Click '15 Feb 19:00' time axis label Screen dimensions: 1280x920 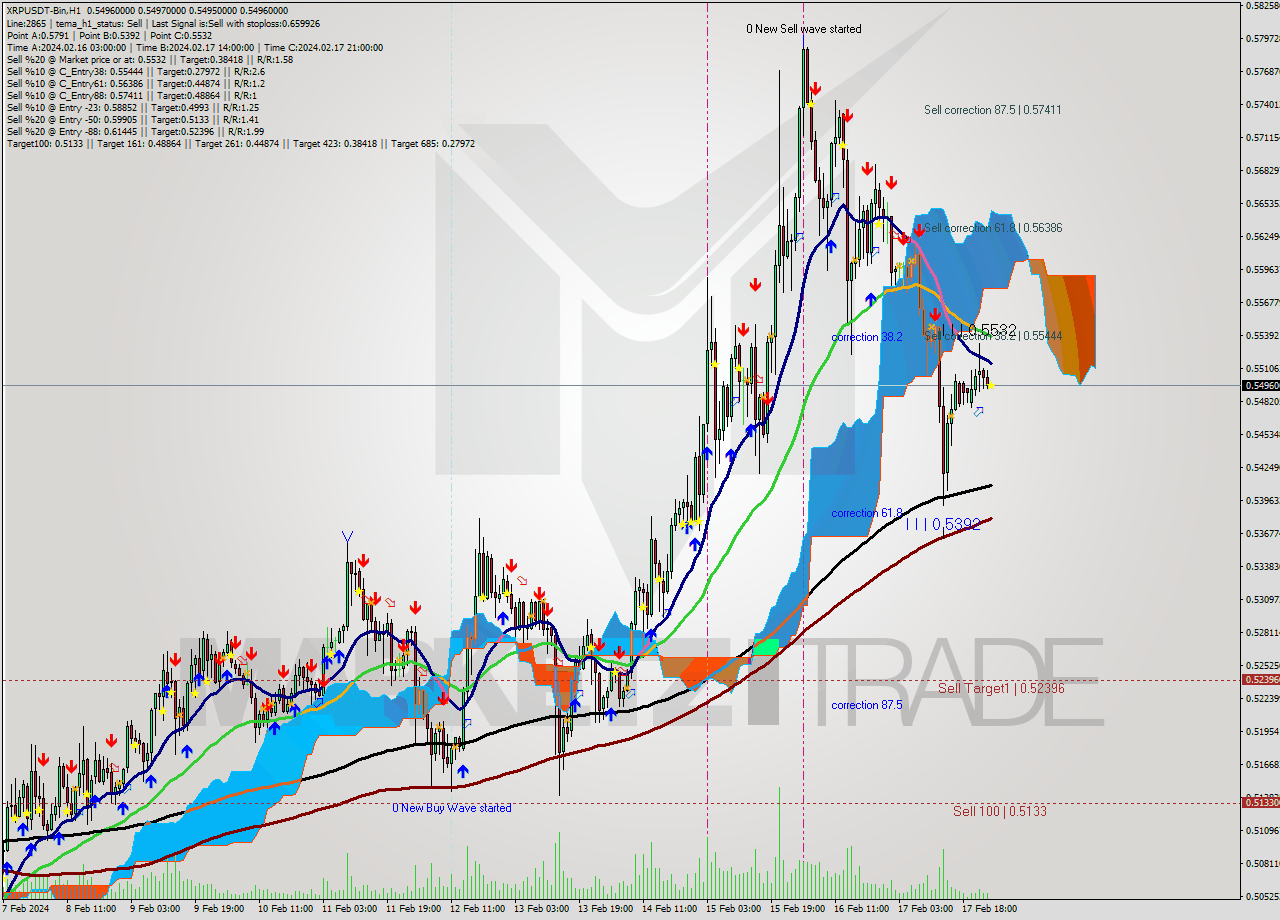click(x=797, y=909)
